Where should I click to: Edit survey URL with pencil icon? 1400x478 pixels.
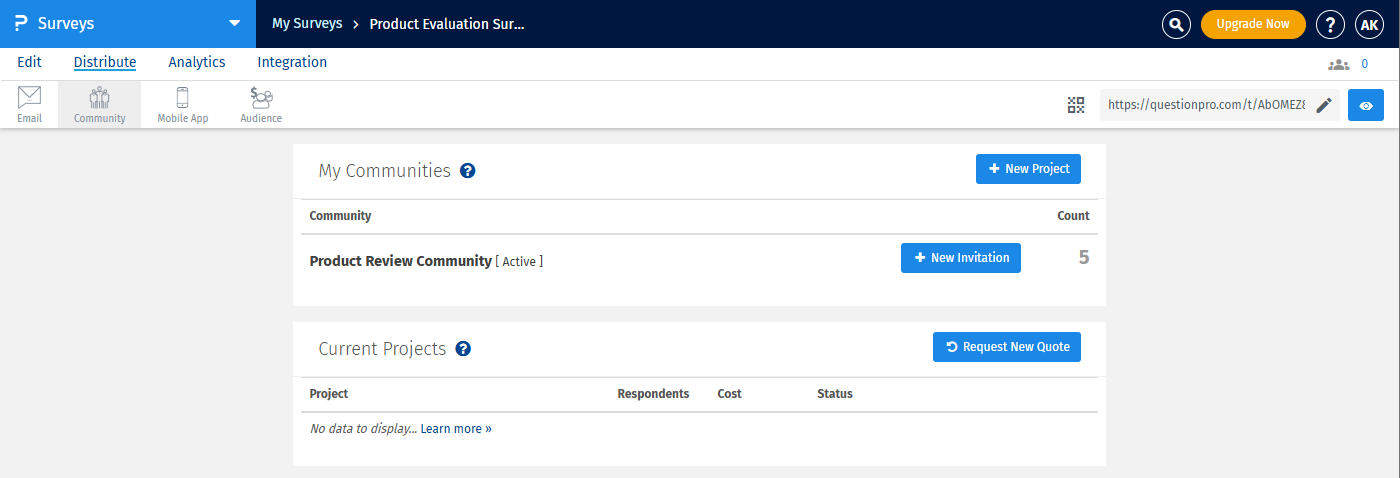coord(1324,105)
